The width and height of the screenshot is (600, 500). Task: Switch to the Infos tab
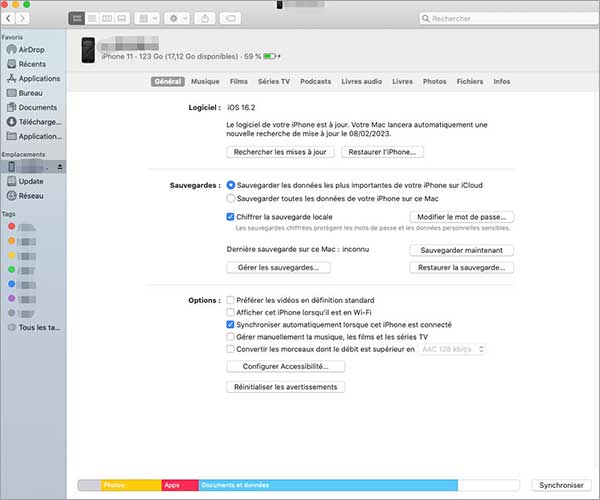pos(502,81)
